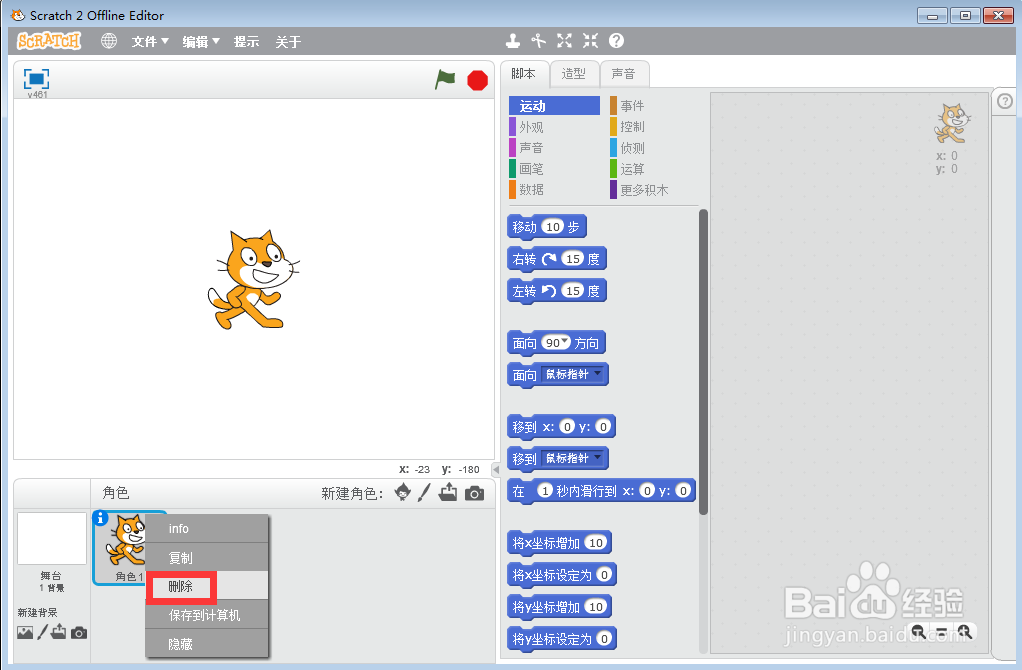Open the 文件 menu
Screen dimensions: 1022x670
(x=150, y=42)
